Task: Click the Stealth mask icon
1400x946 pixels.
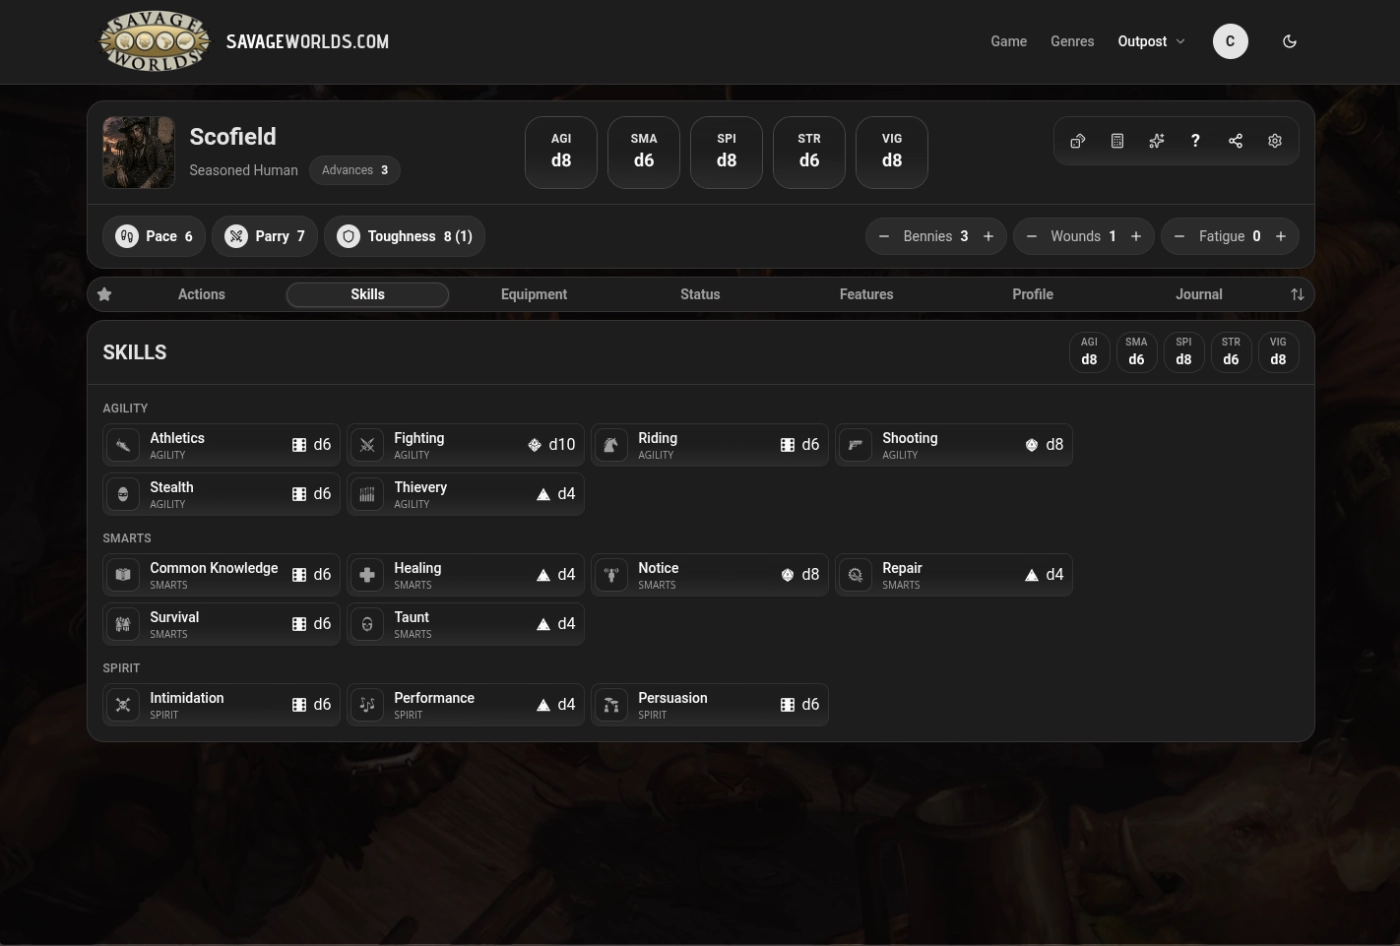Action: 123,494
